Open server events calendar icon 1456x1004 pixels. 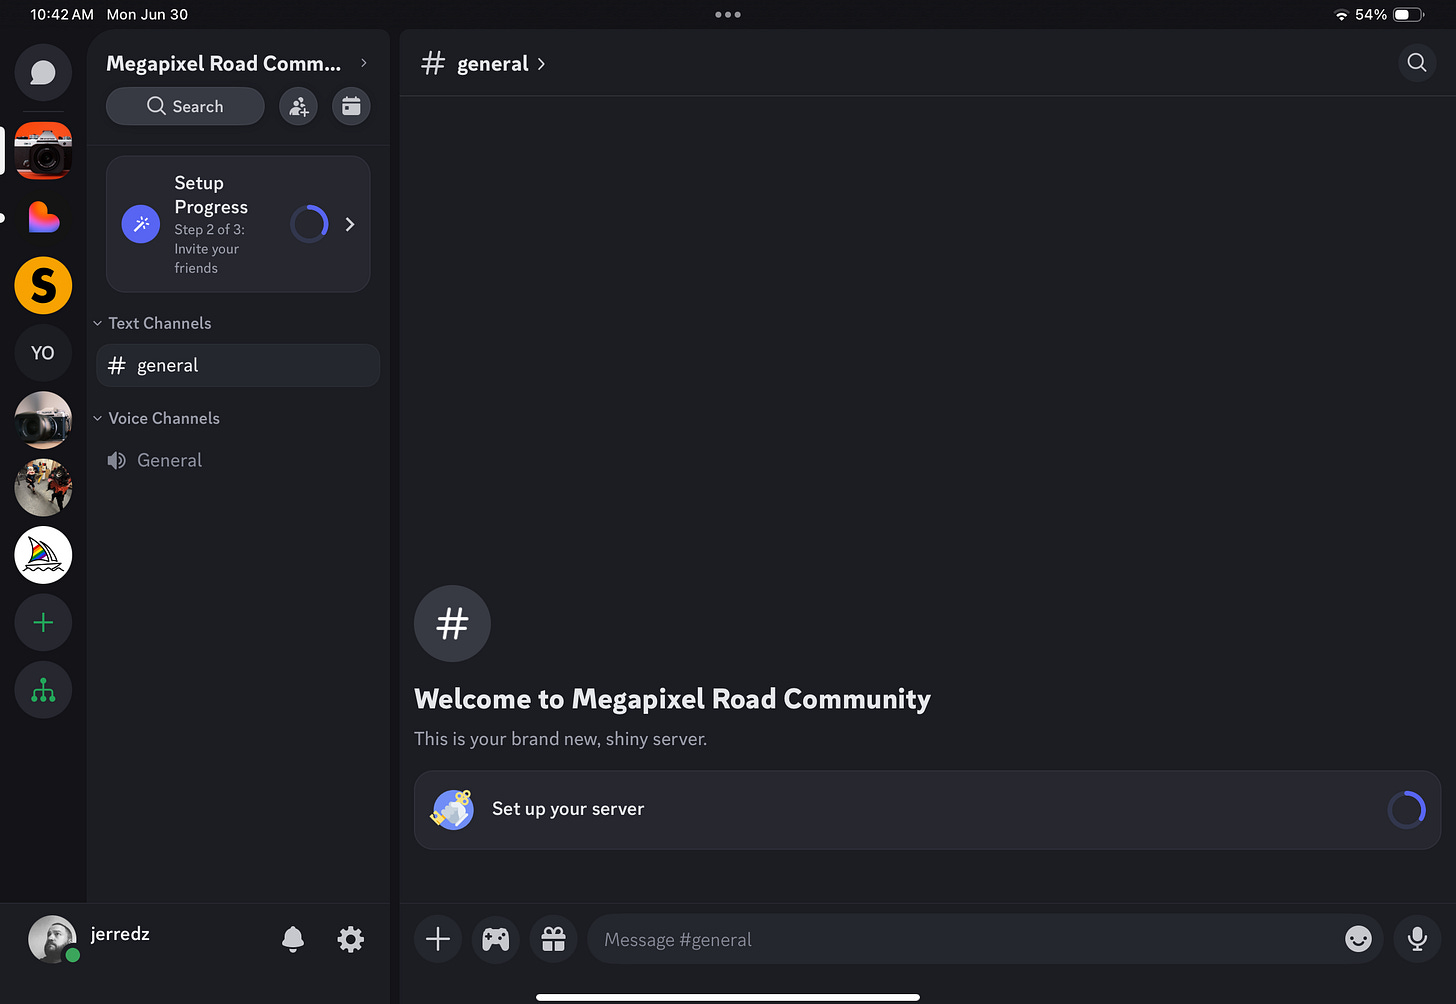351,106
